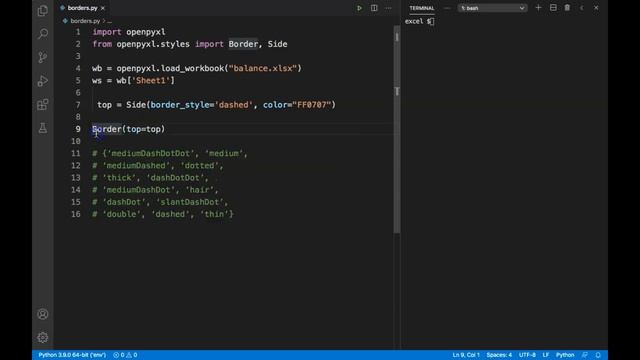Open the Explorer view in activity bar

pos(42,10)
